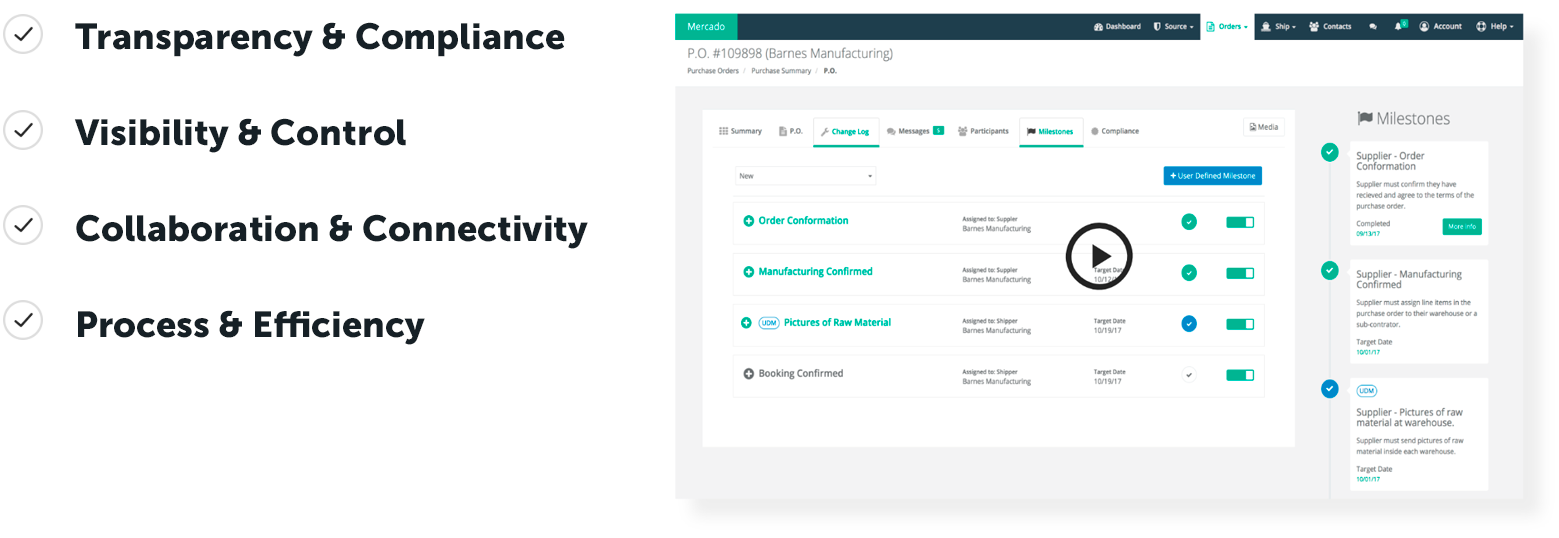The image size is (1559, 538).
Task: Click the Account user avatar icon
Action: [1424, 27]
